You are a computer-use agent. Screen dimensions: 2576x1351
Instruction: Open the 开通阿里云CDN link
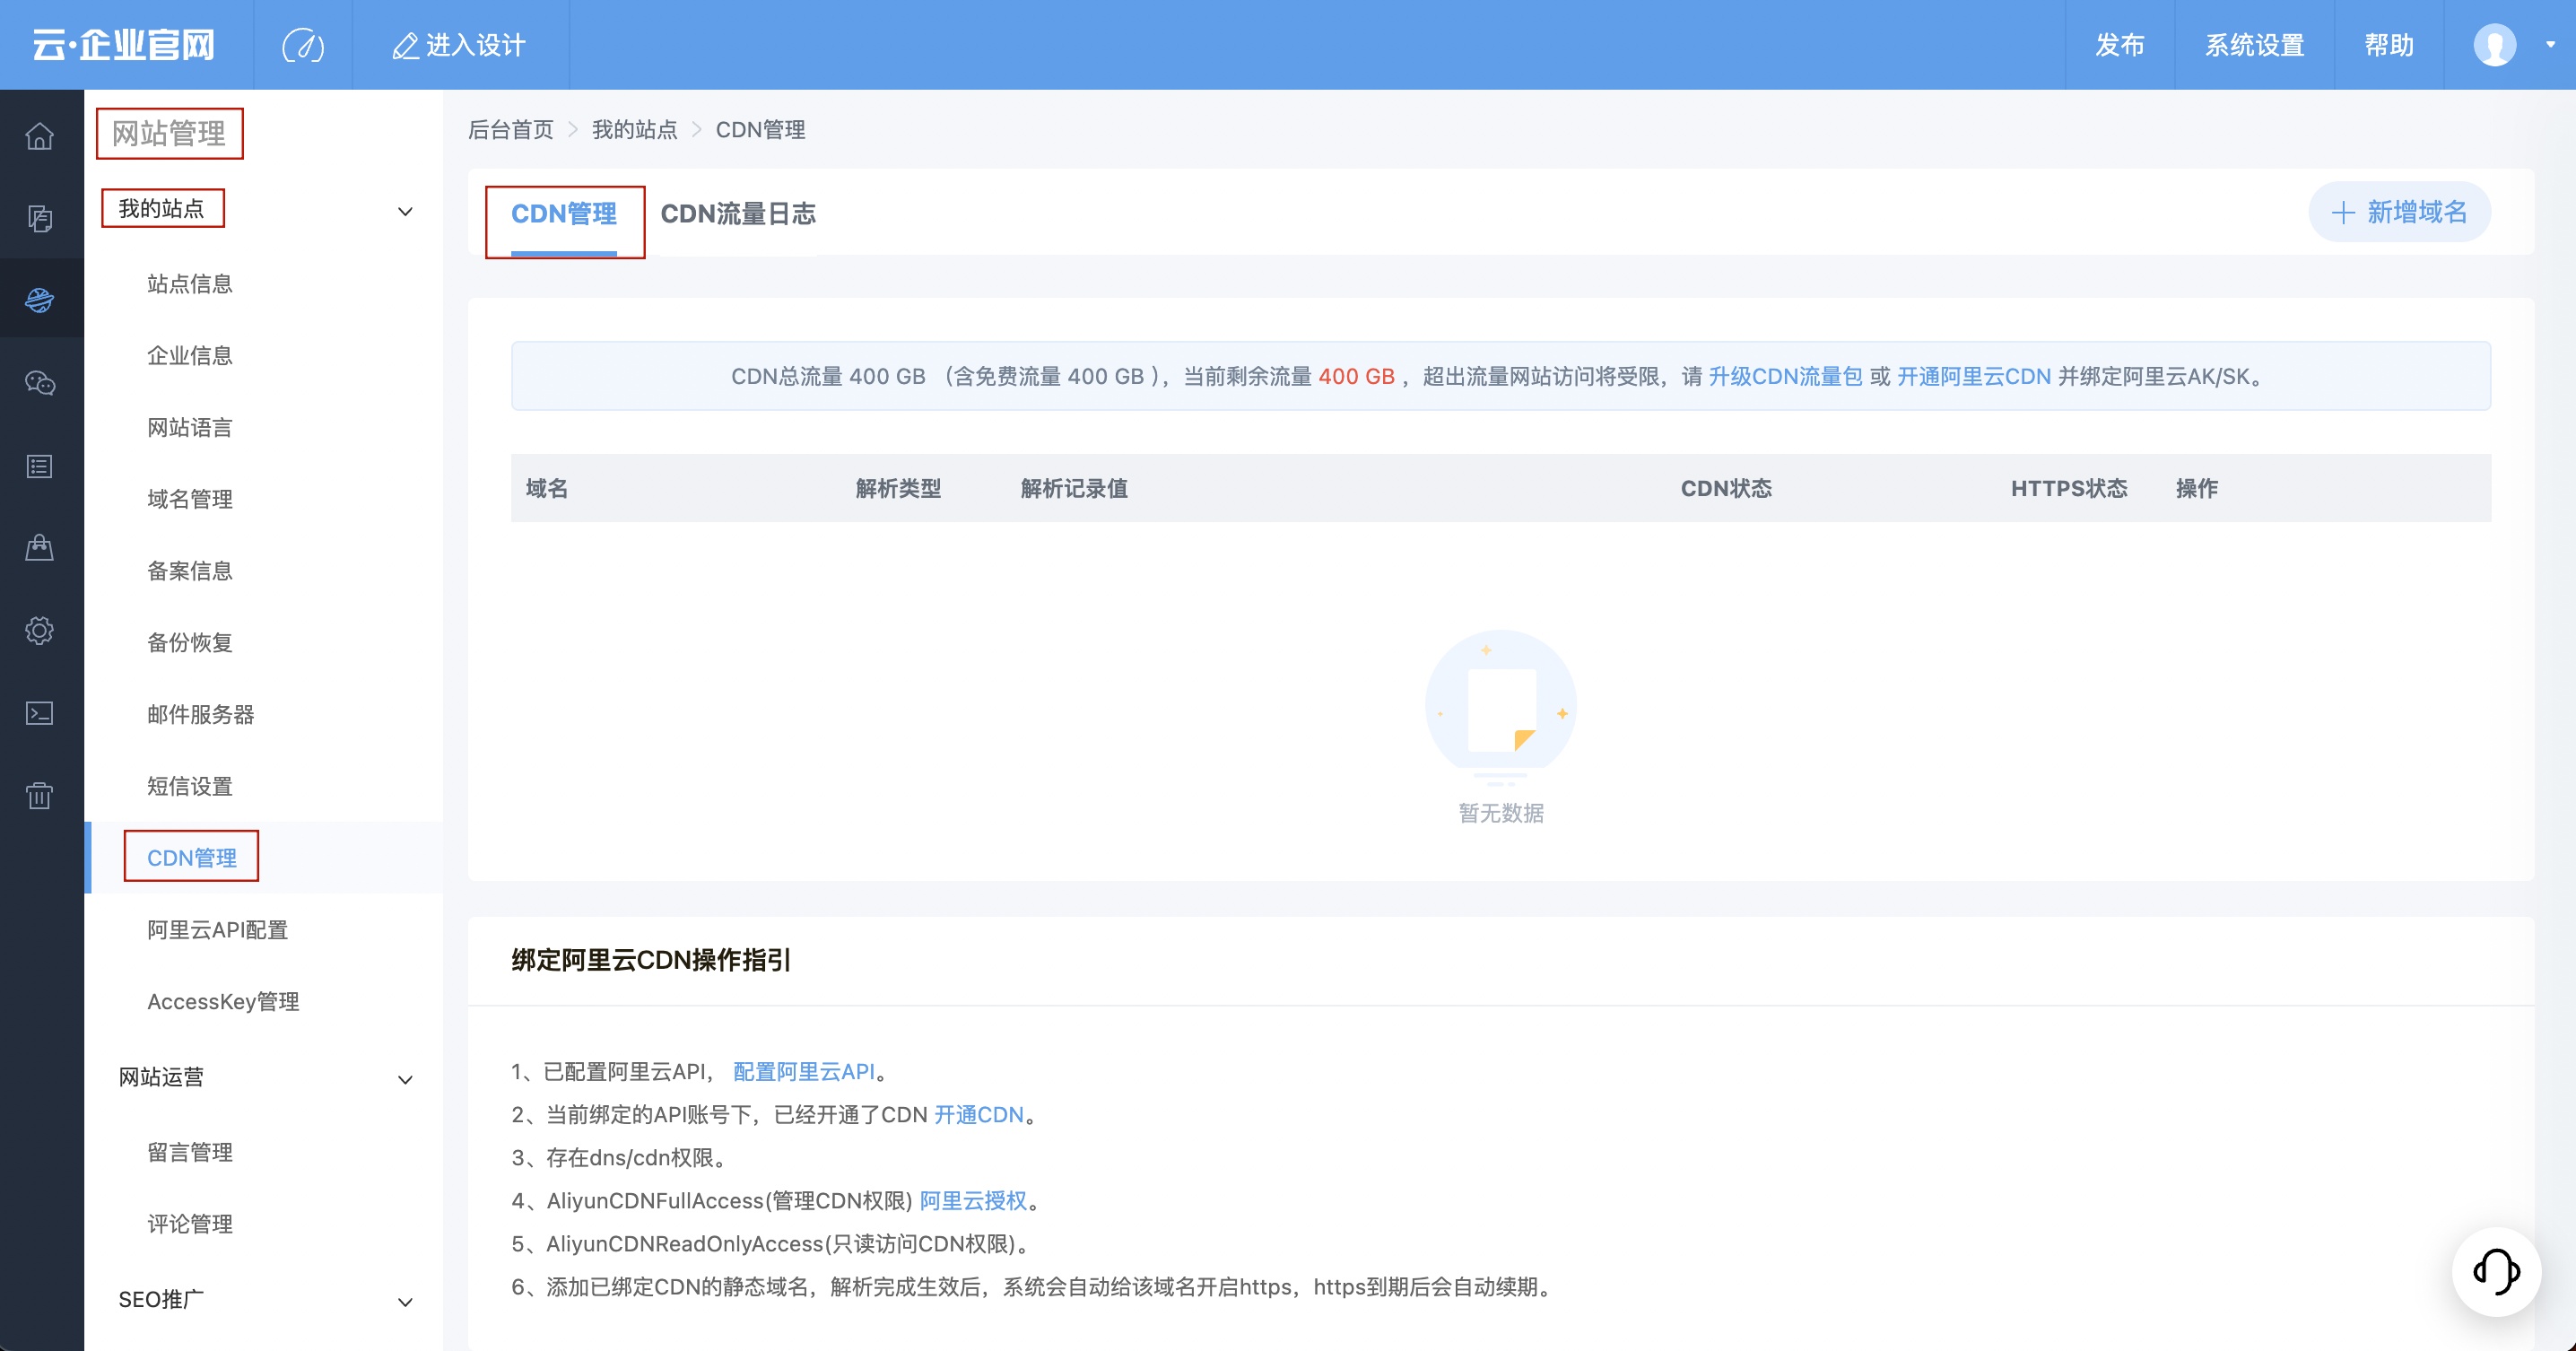1974,376
